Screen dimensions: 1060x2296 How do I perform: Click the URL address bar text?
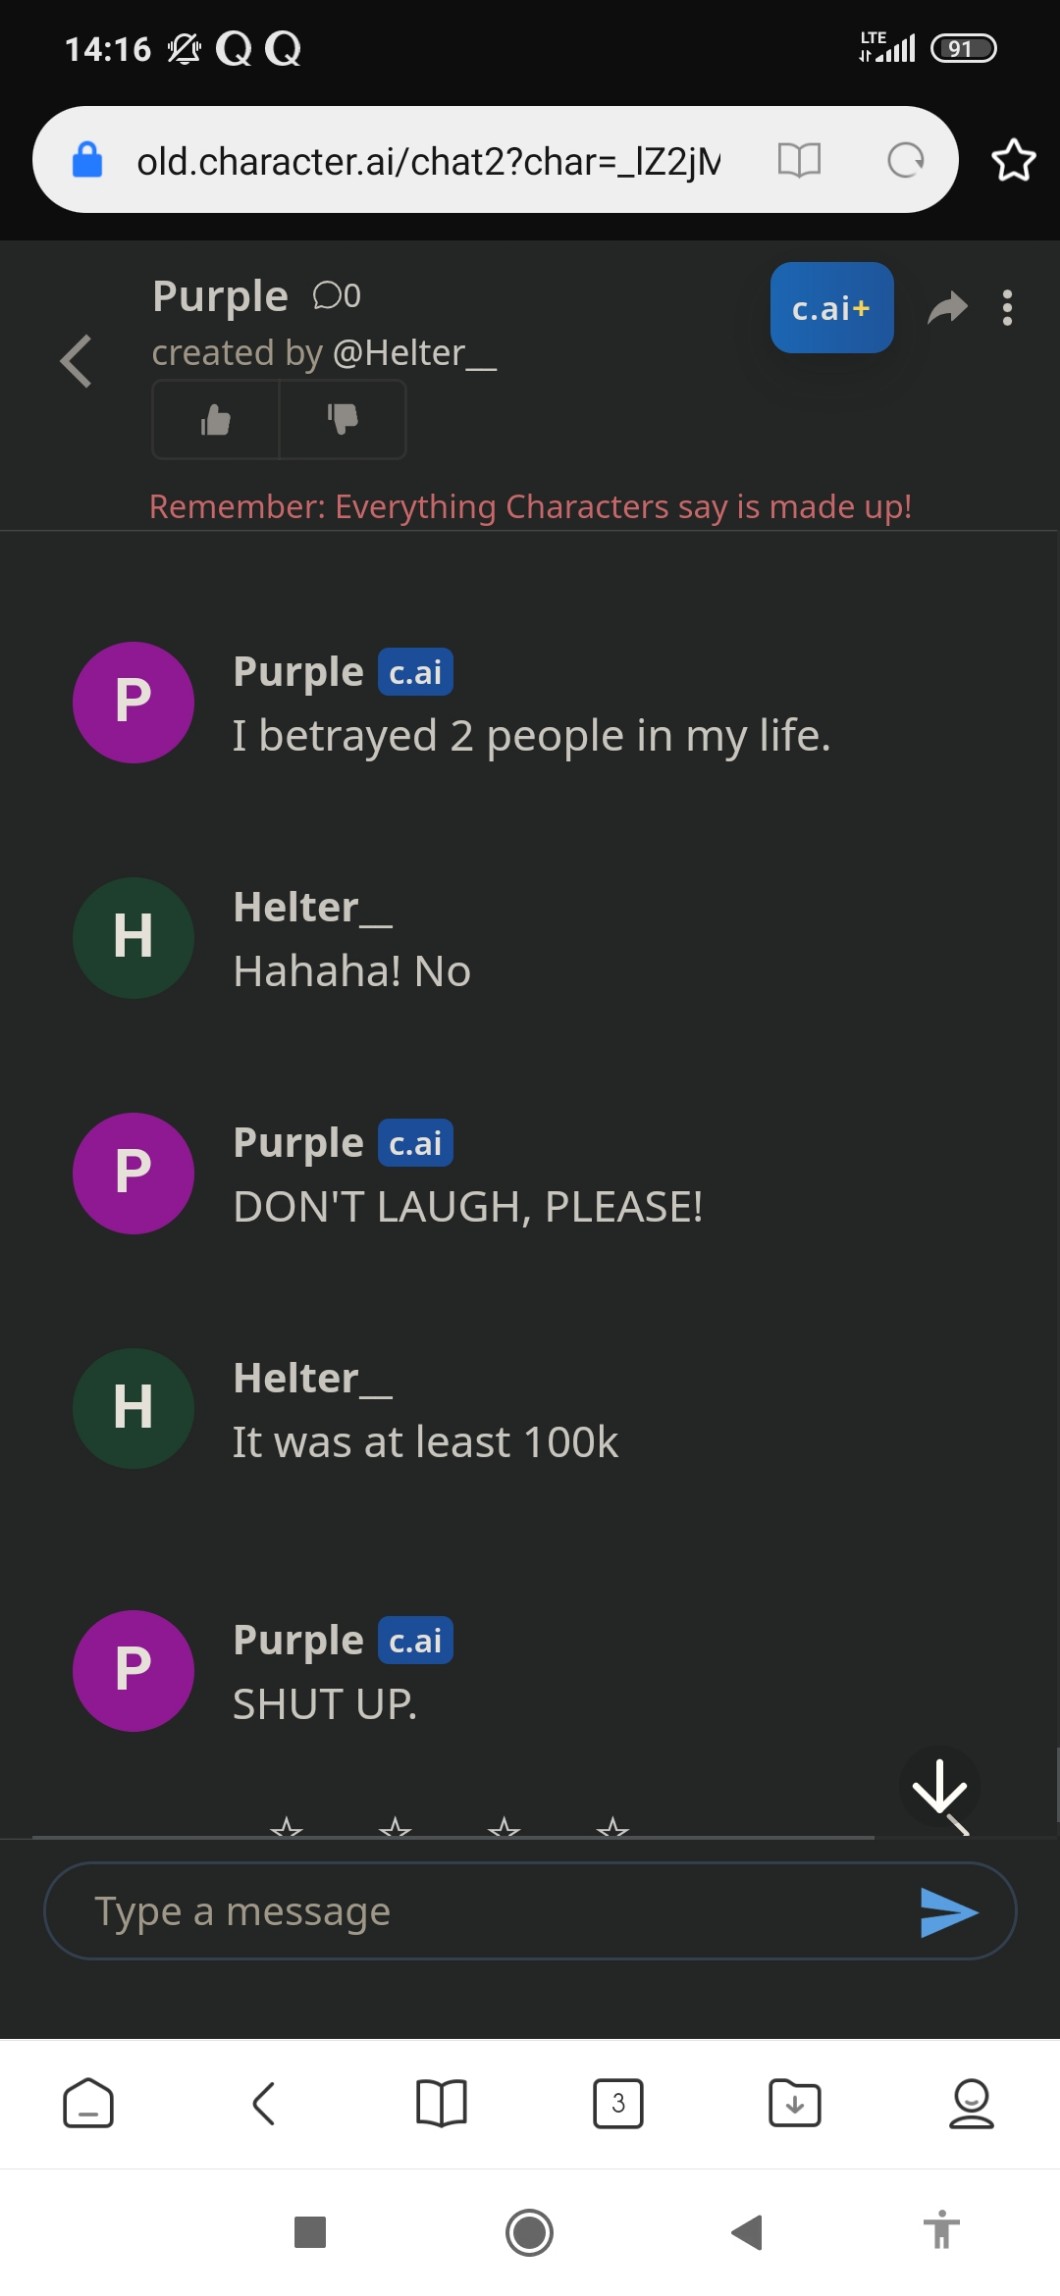428,161
